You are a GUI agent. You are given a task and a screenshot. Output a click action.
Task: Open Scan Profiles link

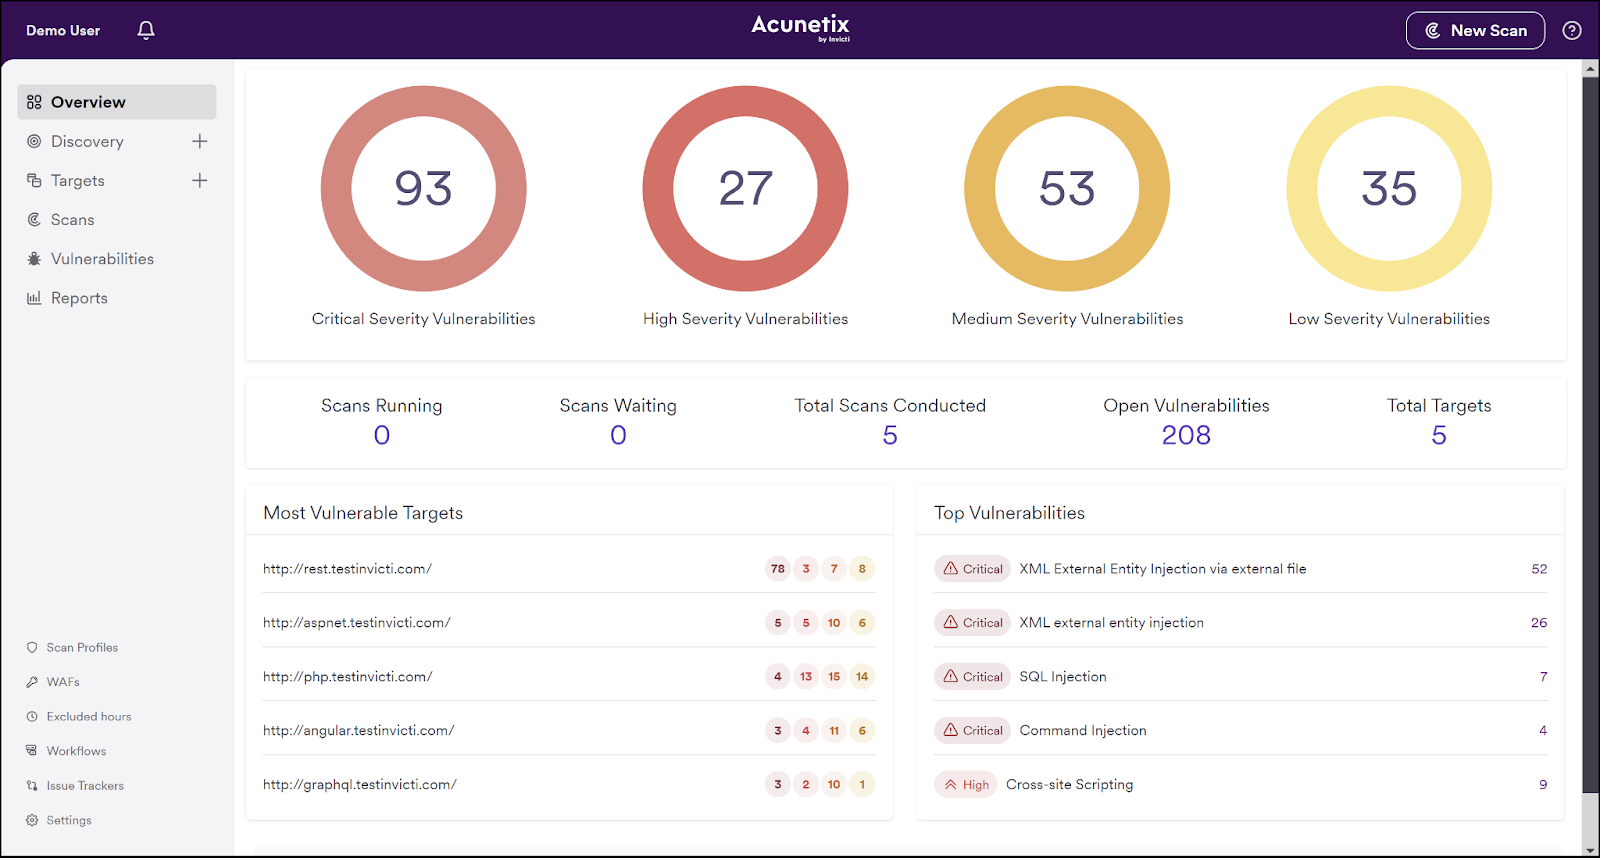tap(82, 647)
